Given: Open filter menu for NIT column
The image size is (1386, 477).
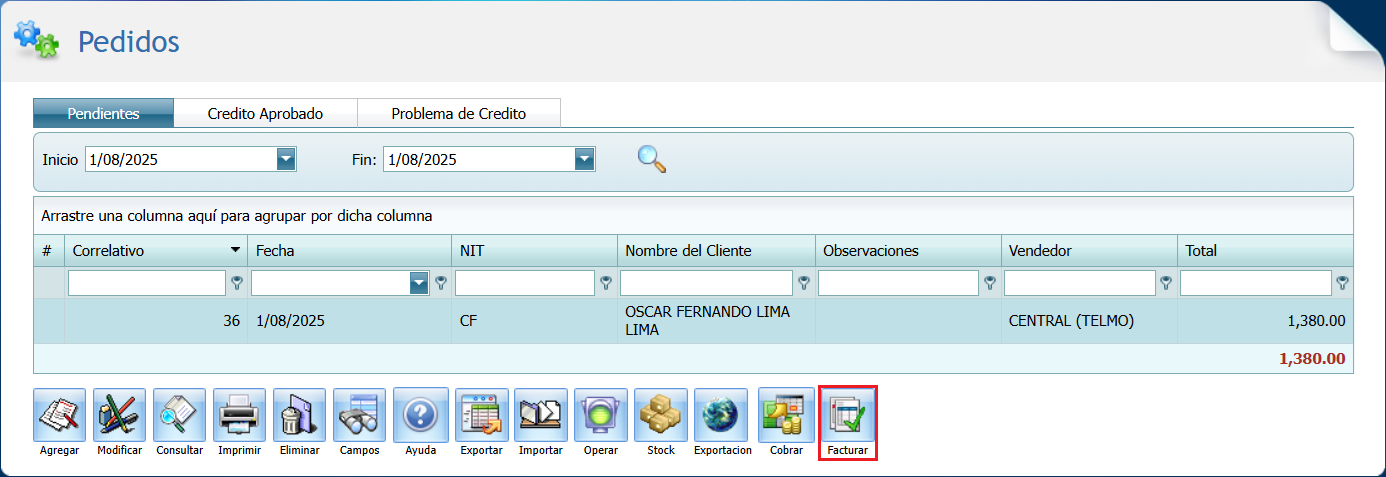Looking at the screenshot, I should 606,283.
